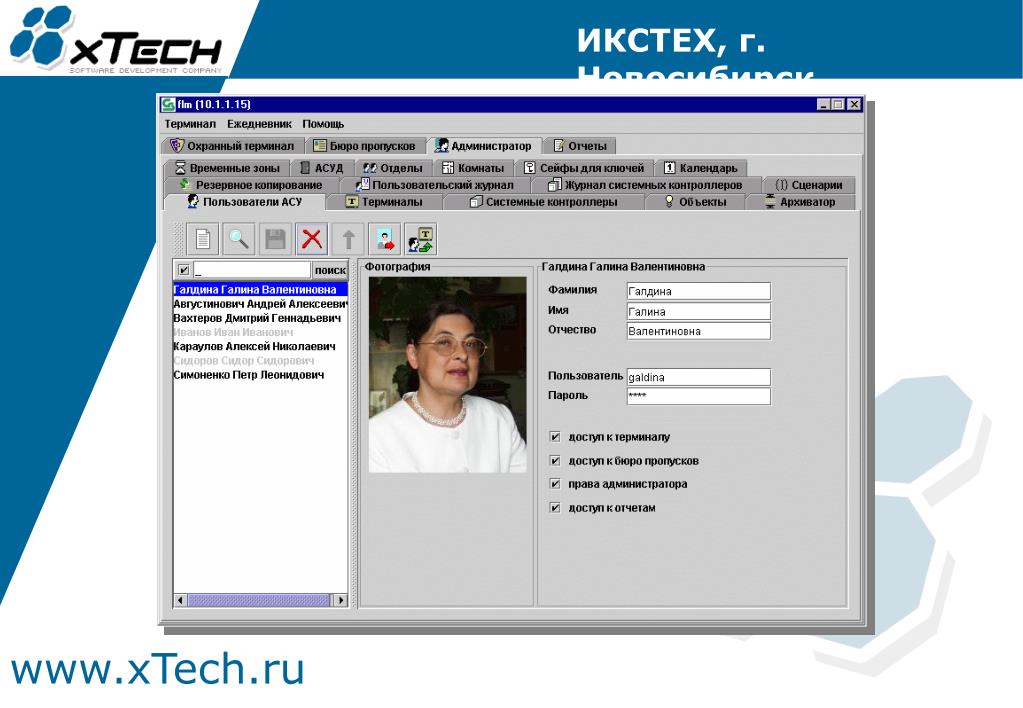Image resolution: width=1023 pixels, height=708 pixels.
Task: Open the Охранный терминал tab
Action: 232,146
